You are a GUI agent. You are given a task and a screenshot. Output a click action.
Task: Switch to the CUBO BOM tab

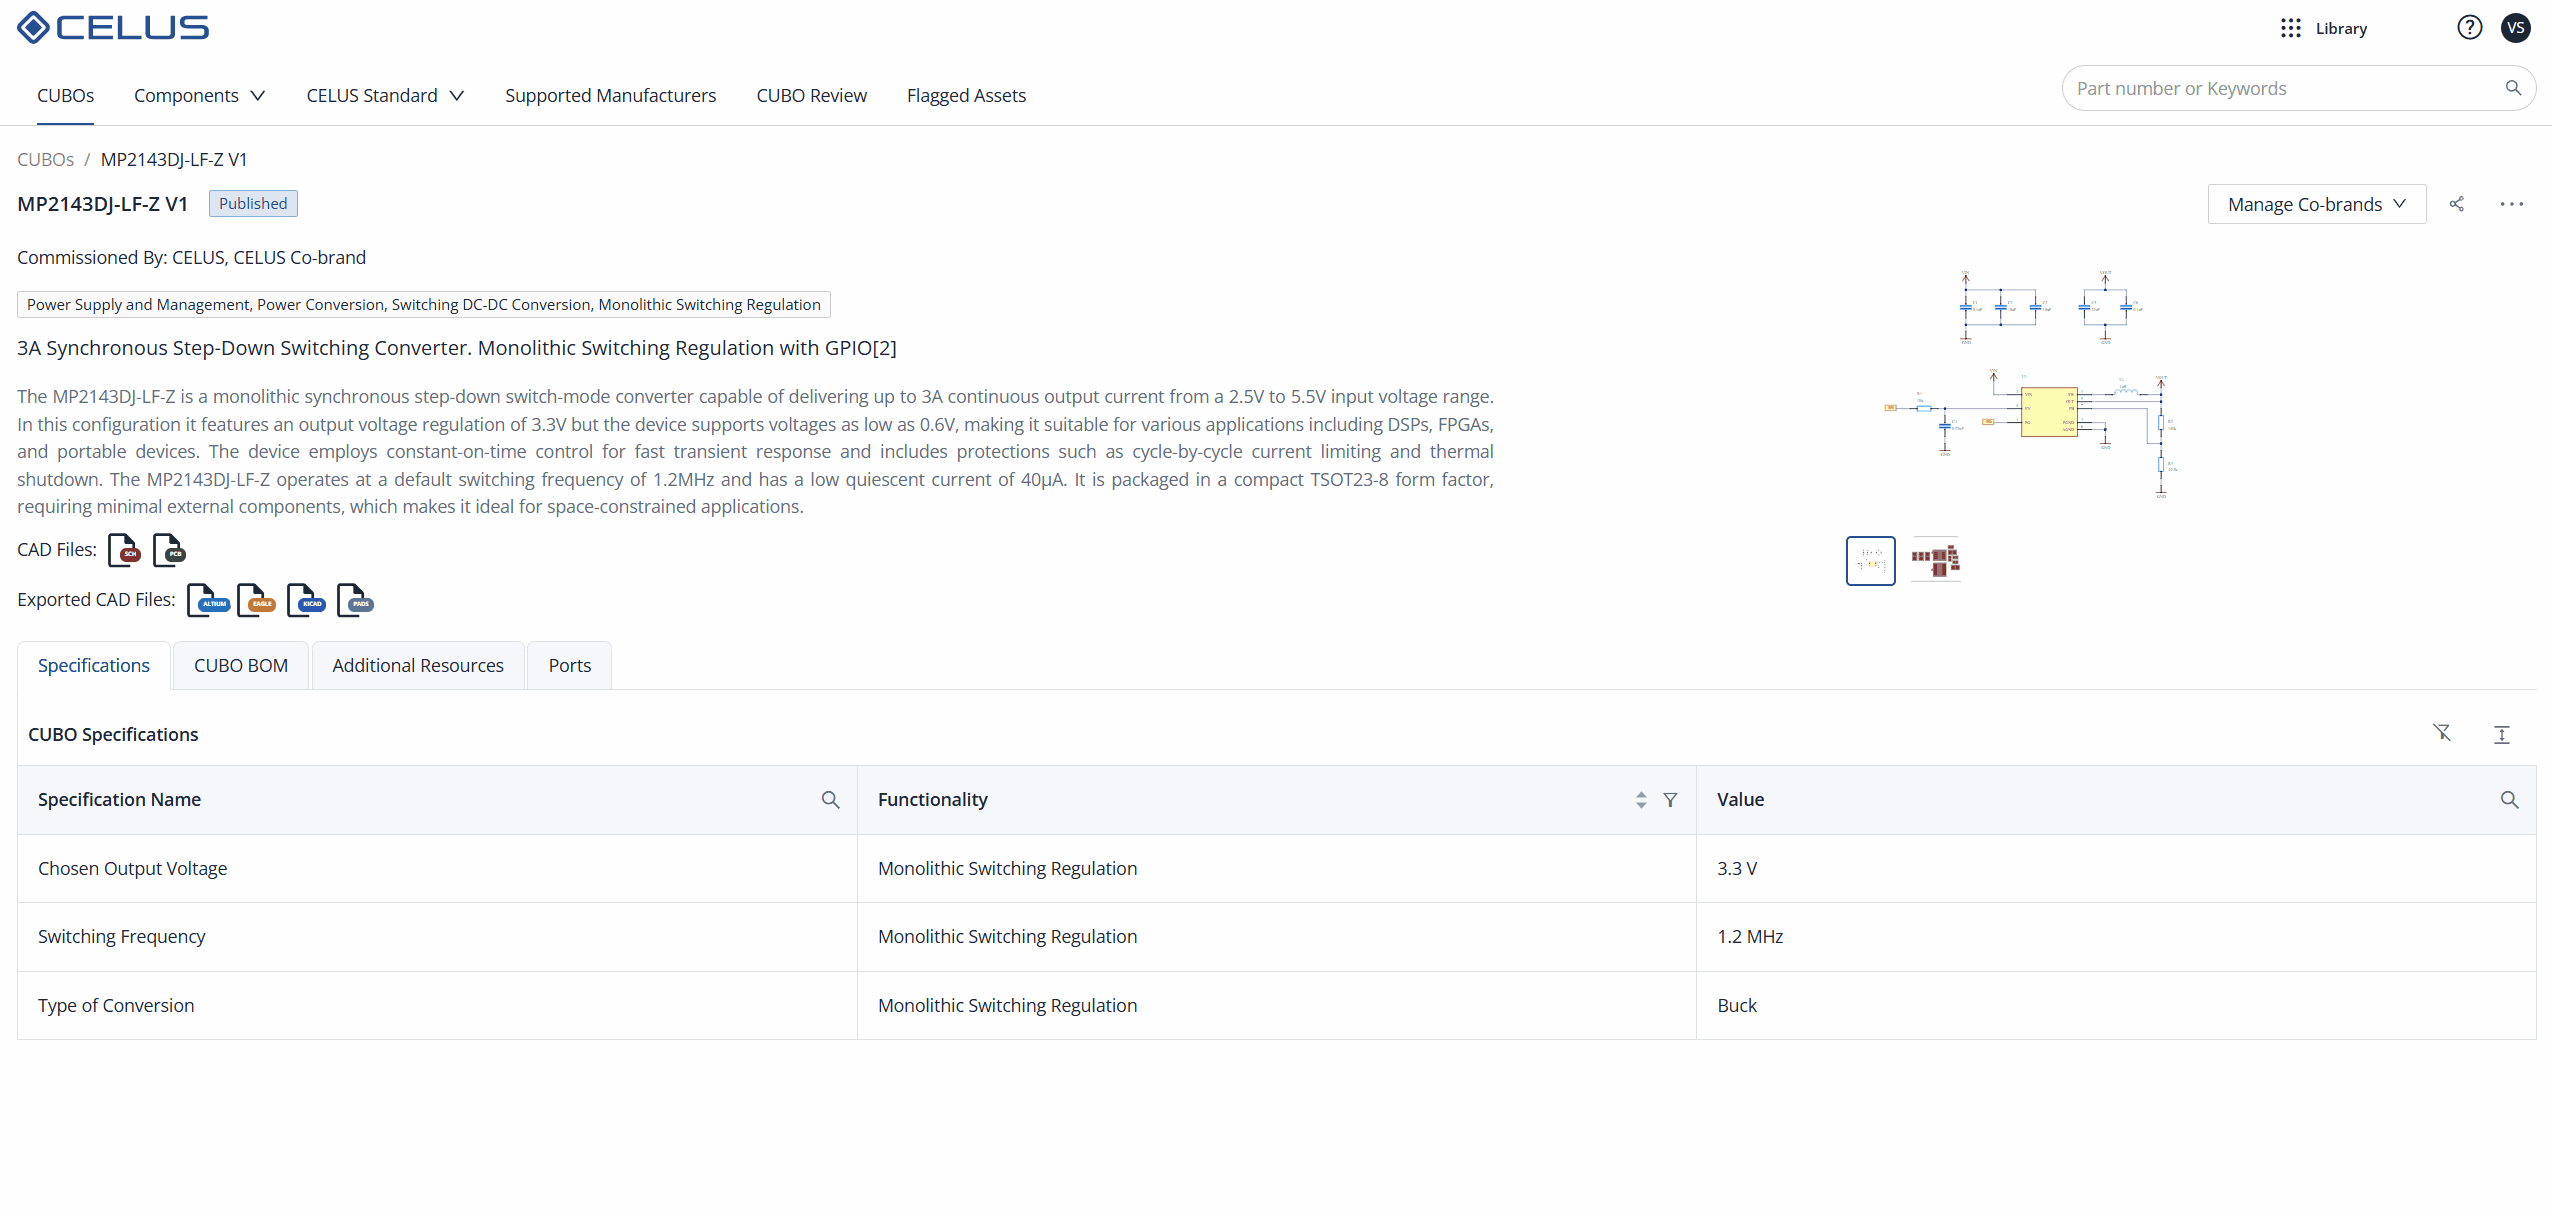pos(240,666)
